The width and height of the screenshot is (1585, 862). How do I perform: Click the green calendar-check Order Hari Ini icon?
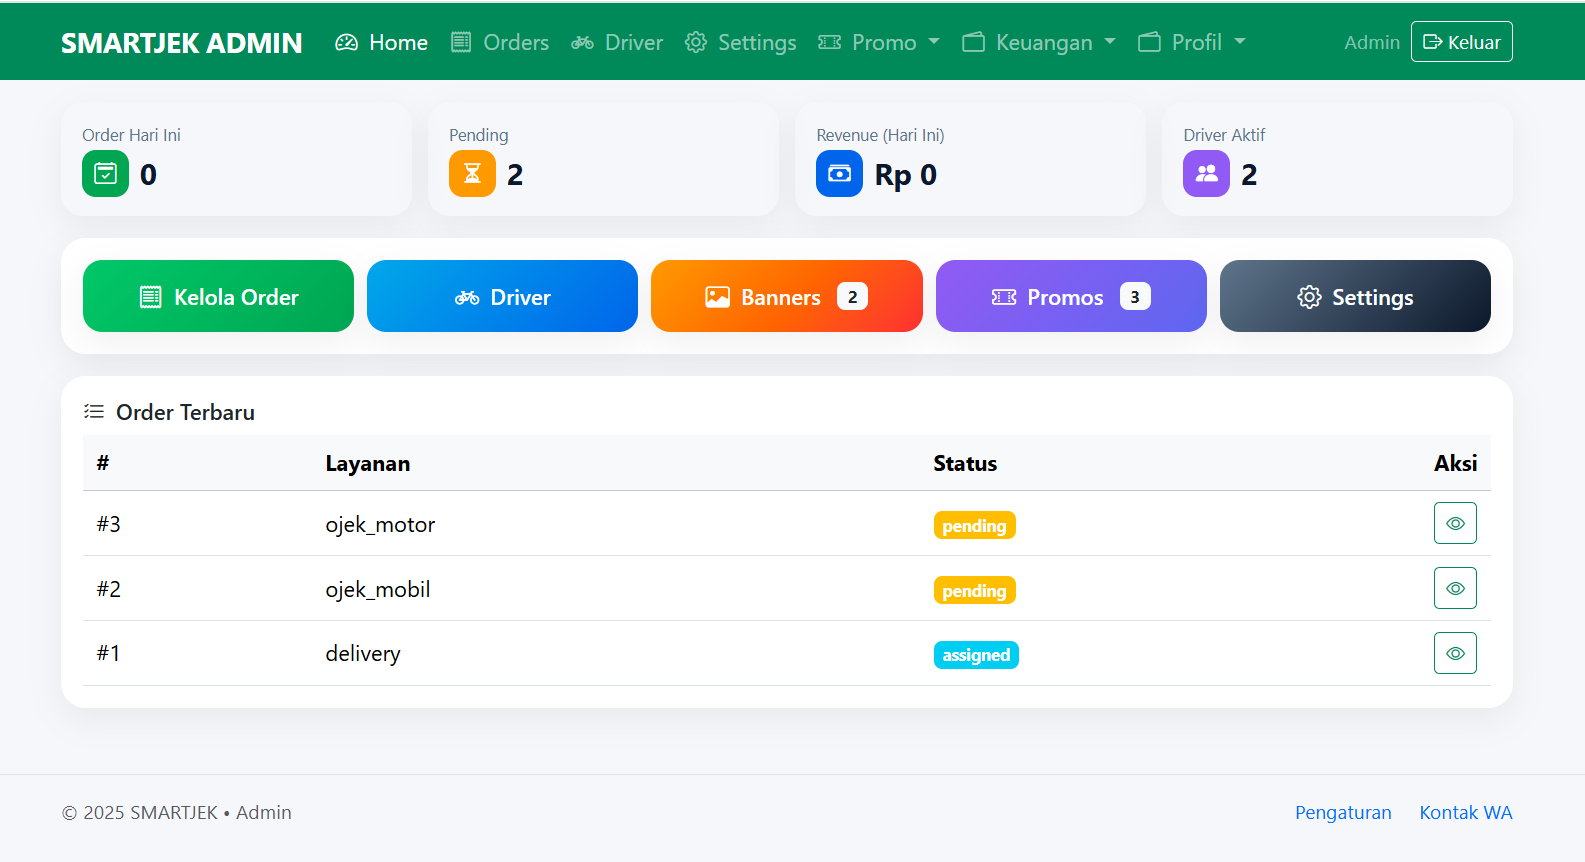105,174
